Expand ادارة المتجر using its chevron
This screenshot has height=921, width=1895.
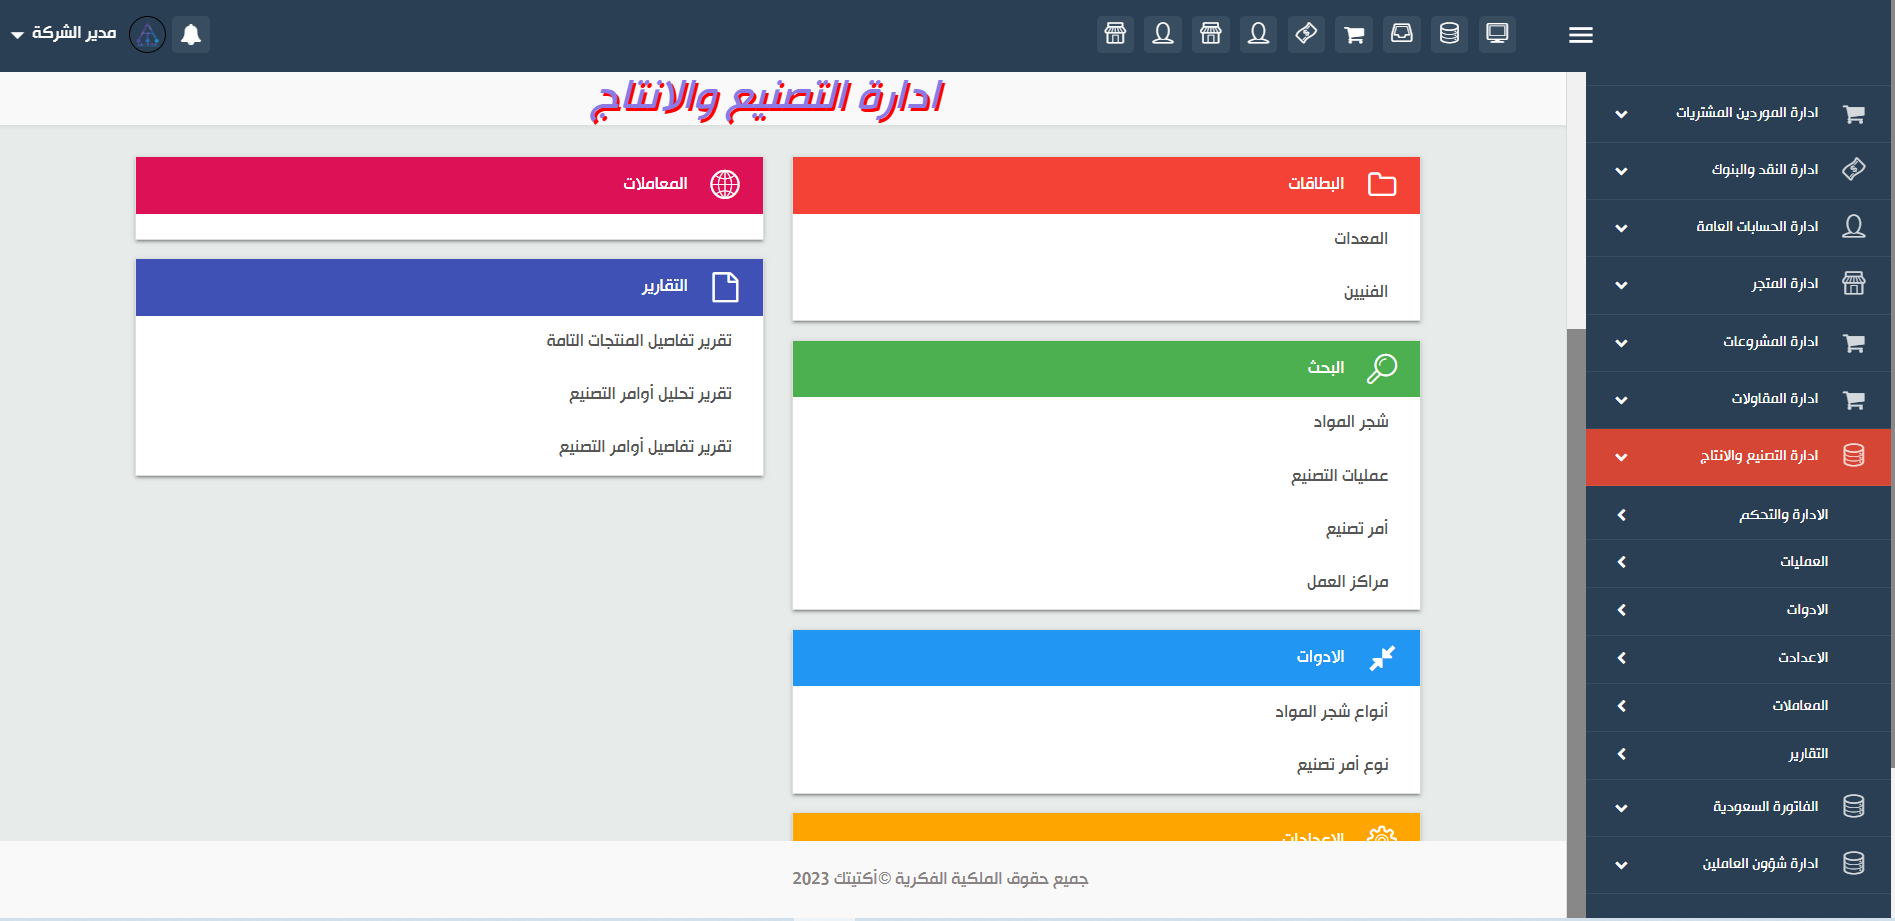[x=1621, y=285]
